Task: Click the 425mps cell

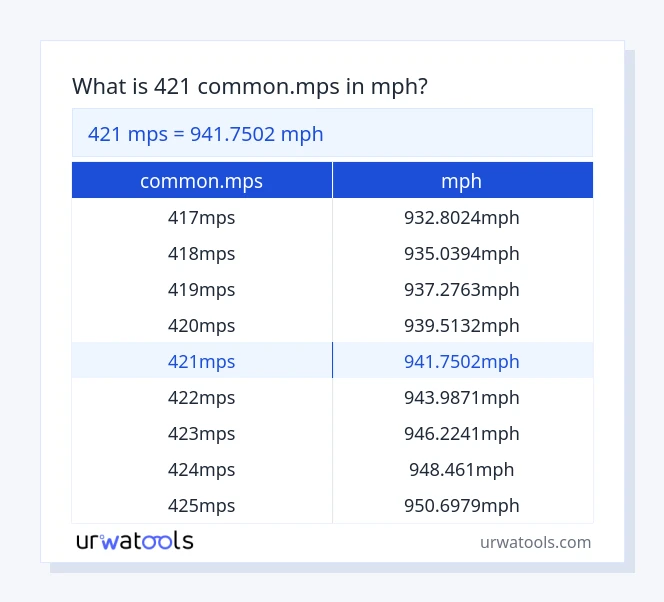Action: 201,505
